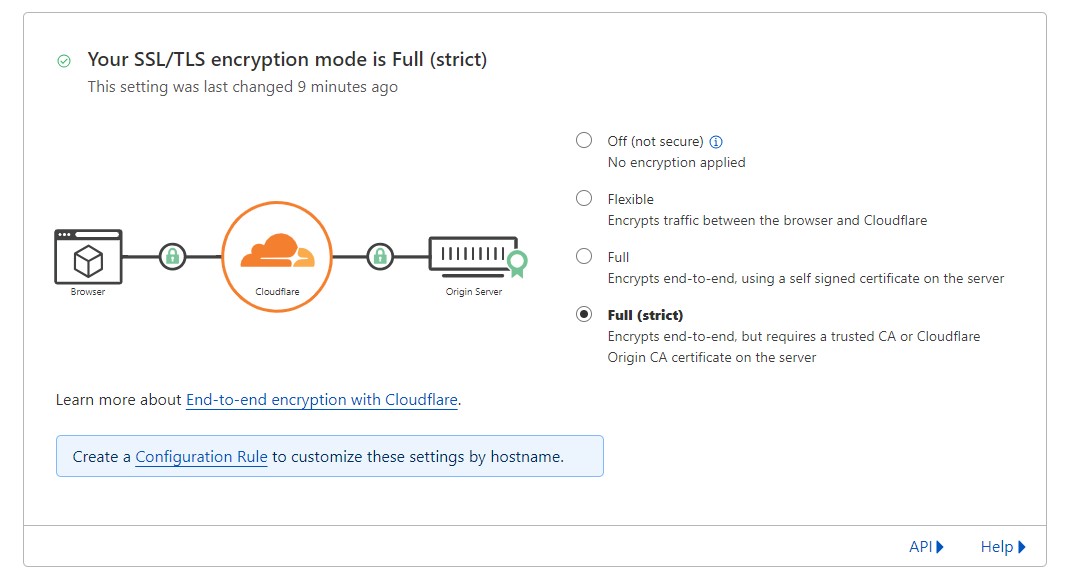Select the Full encryption mode
Screen dimensions: 1069x577
[584, 256]
